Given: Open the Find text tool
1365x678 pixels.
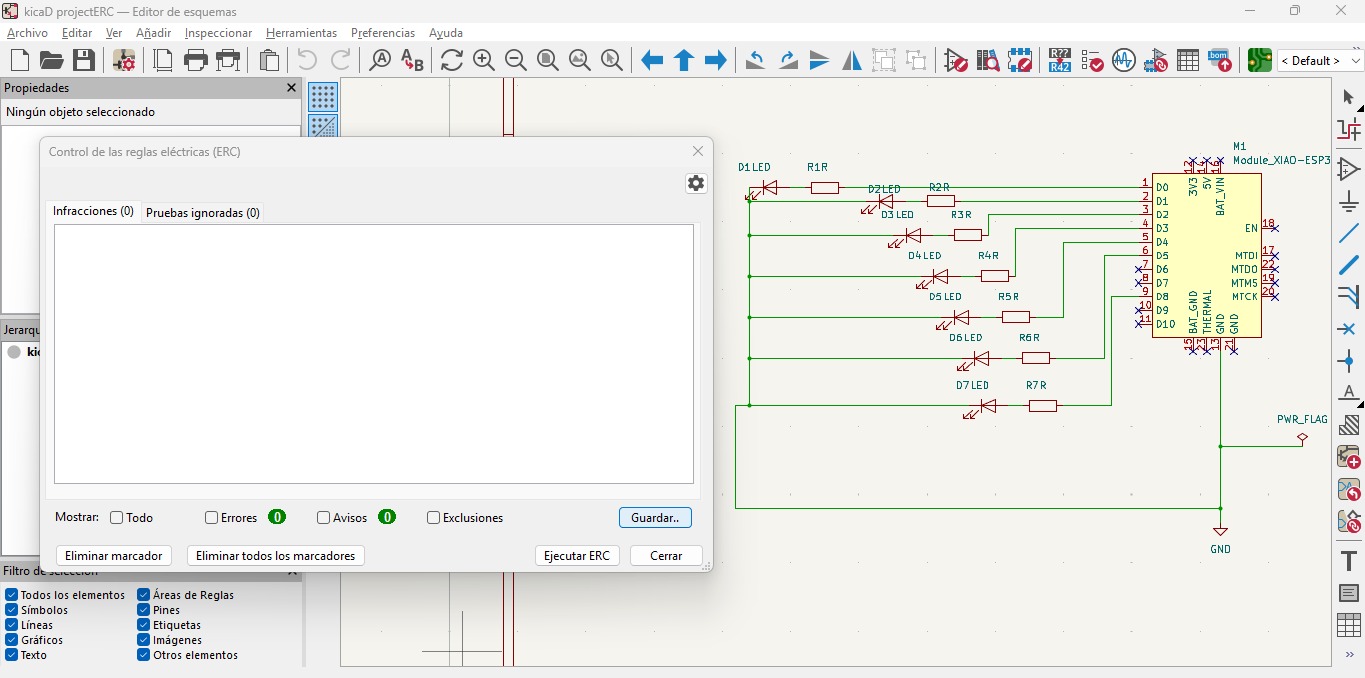Looking at the screenshot, I should (x=380, y=60).
